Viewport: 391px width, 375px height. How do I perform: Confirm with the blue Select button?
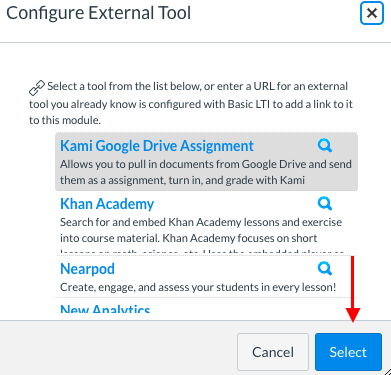pyautogui.click(x=348, y=352)
